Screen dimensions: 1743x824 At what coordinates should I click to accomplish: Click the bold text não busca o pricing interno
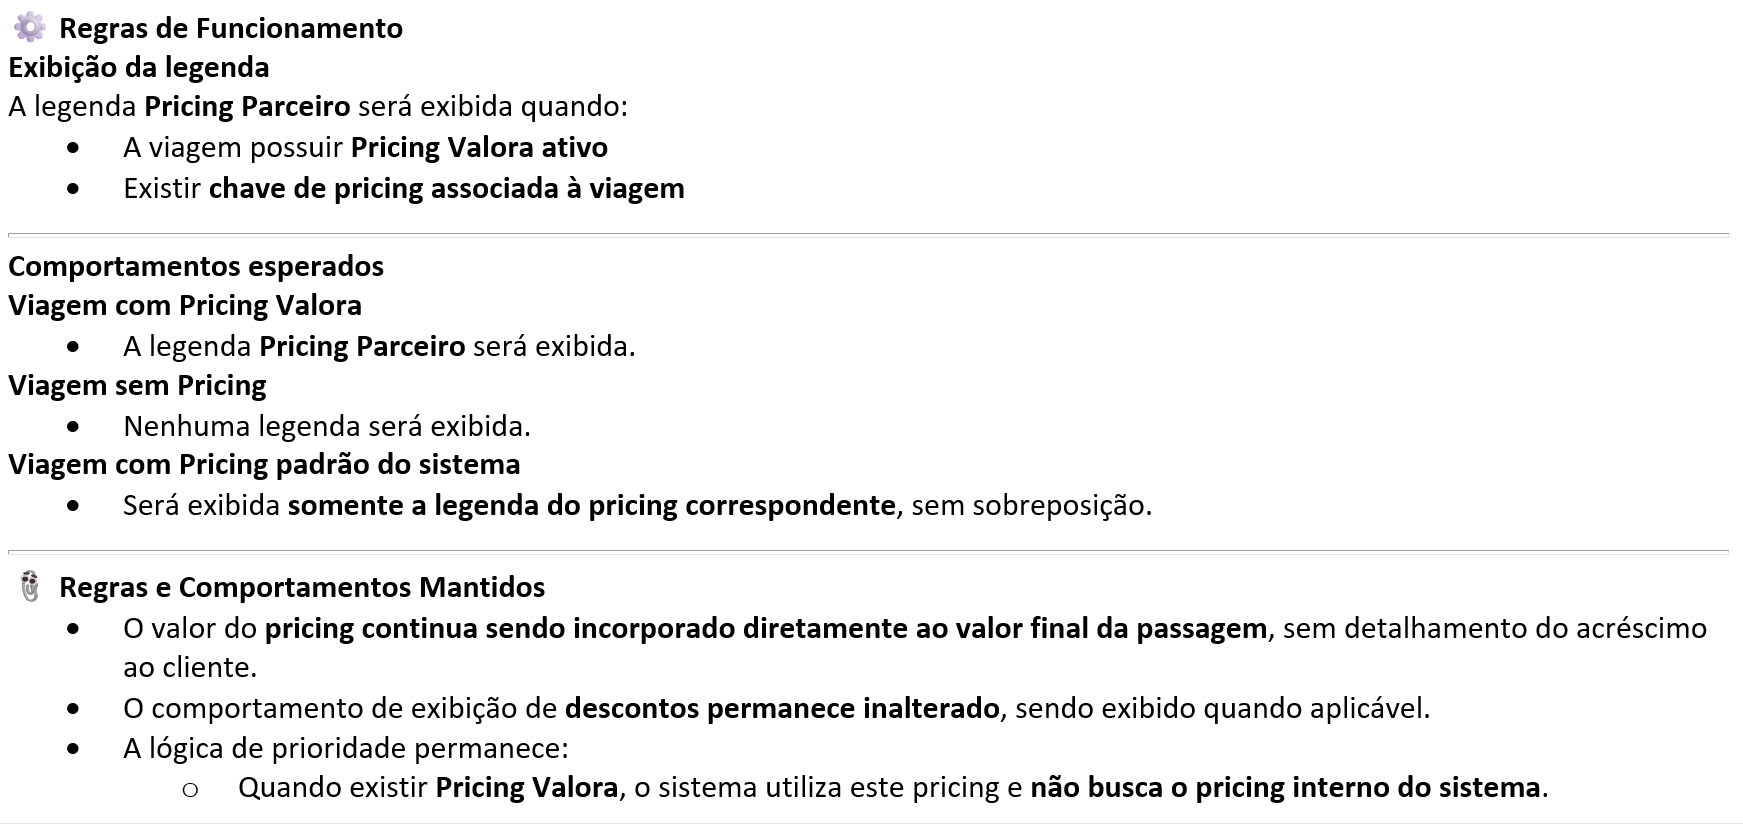point(1211,787)
